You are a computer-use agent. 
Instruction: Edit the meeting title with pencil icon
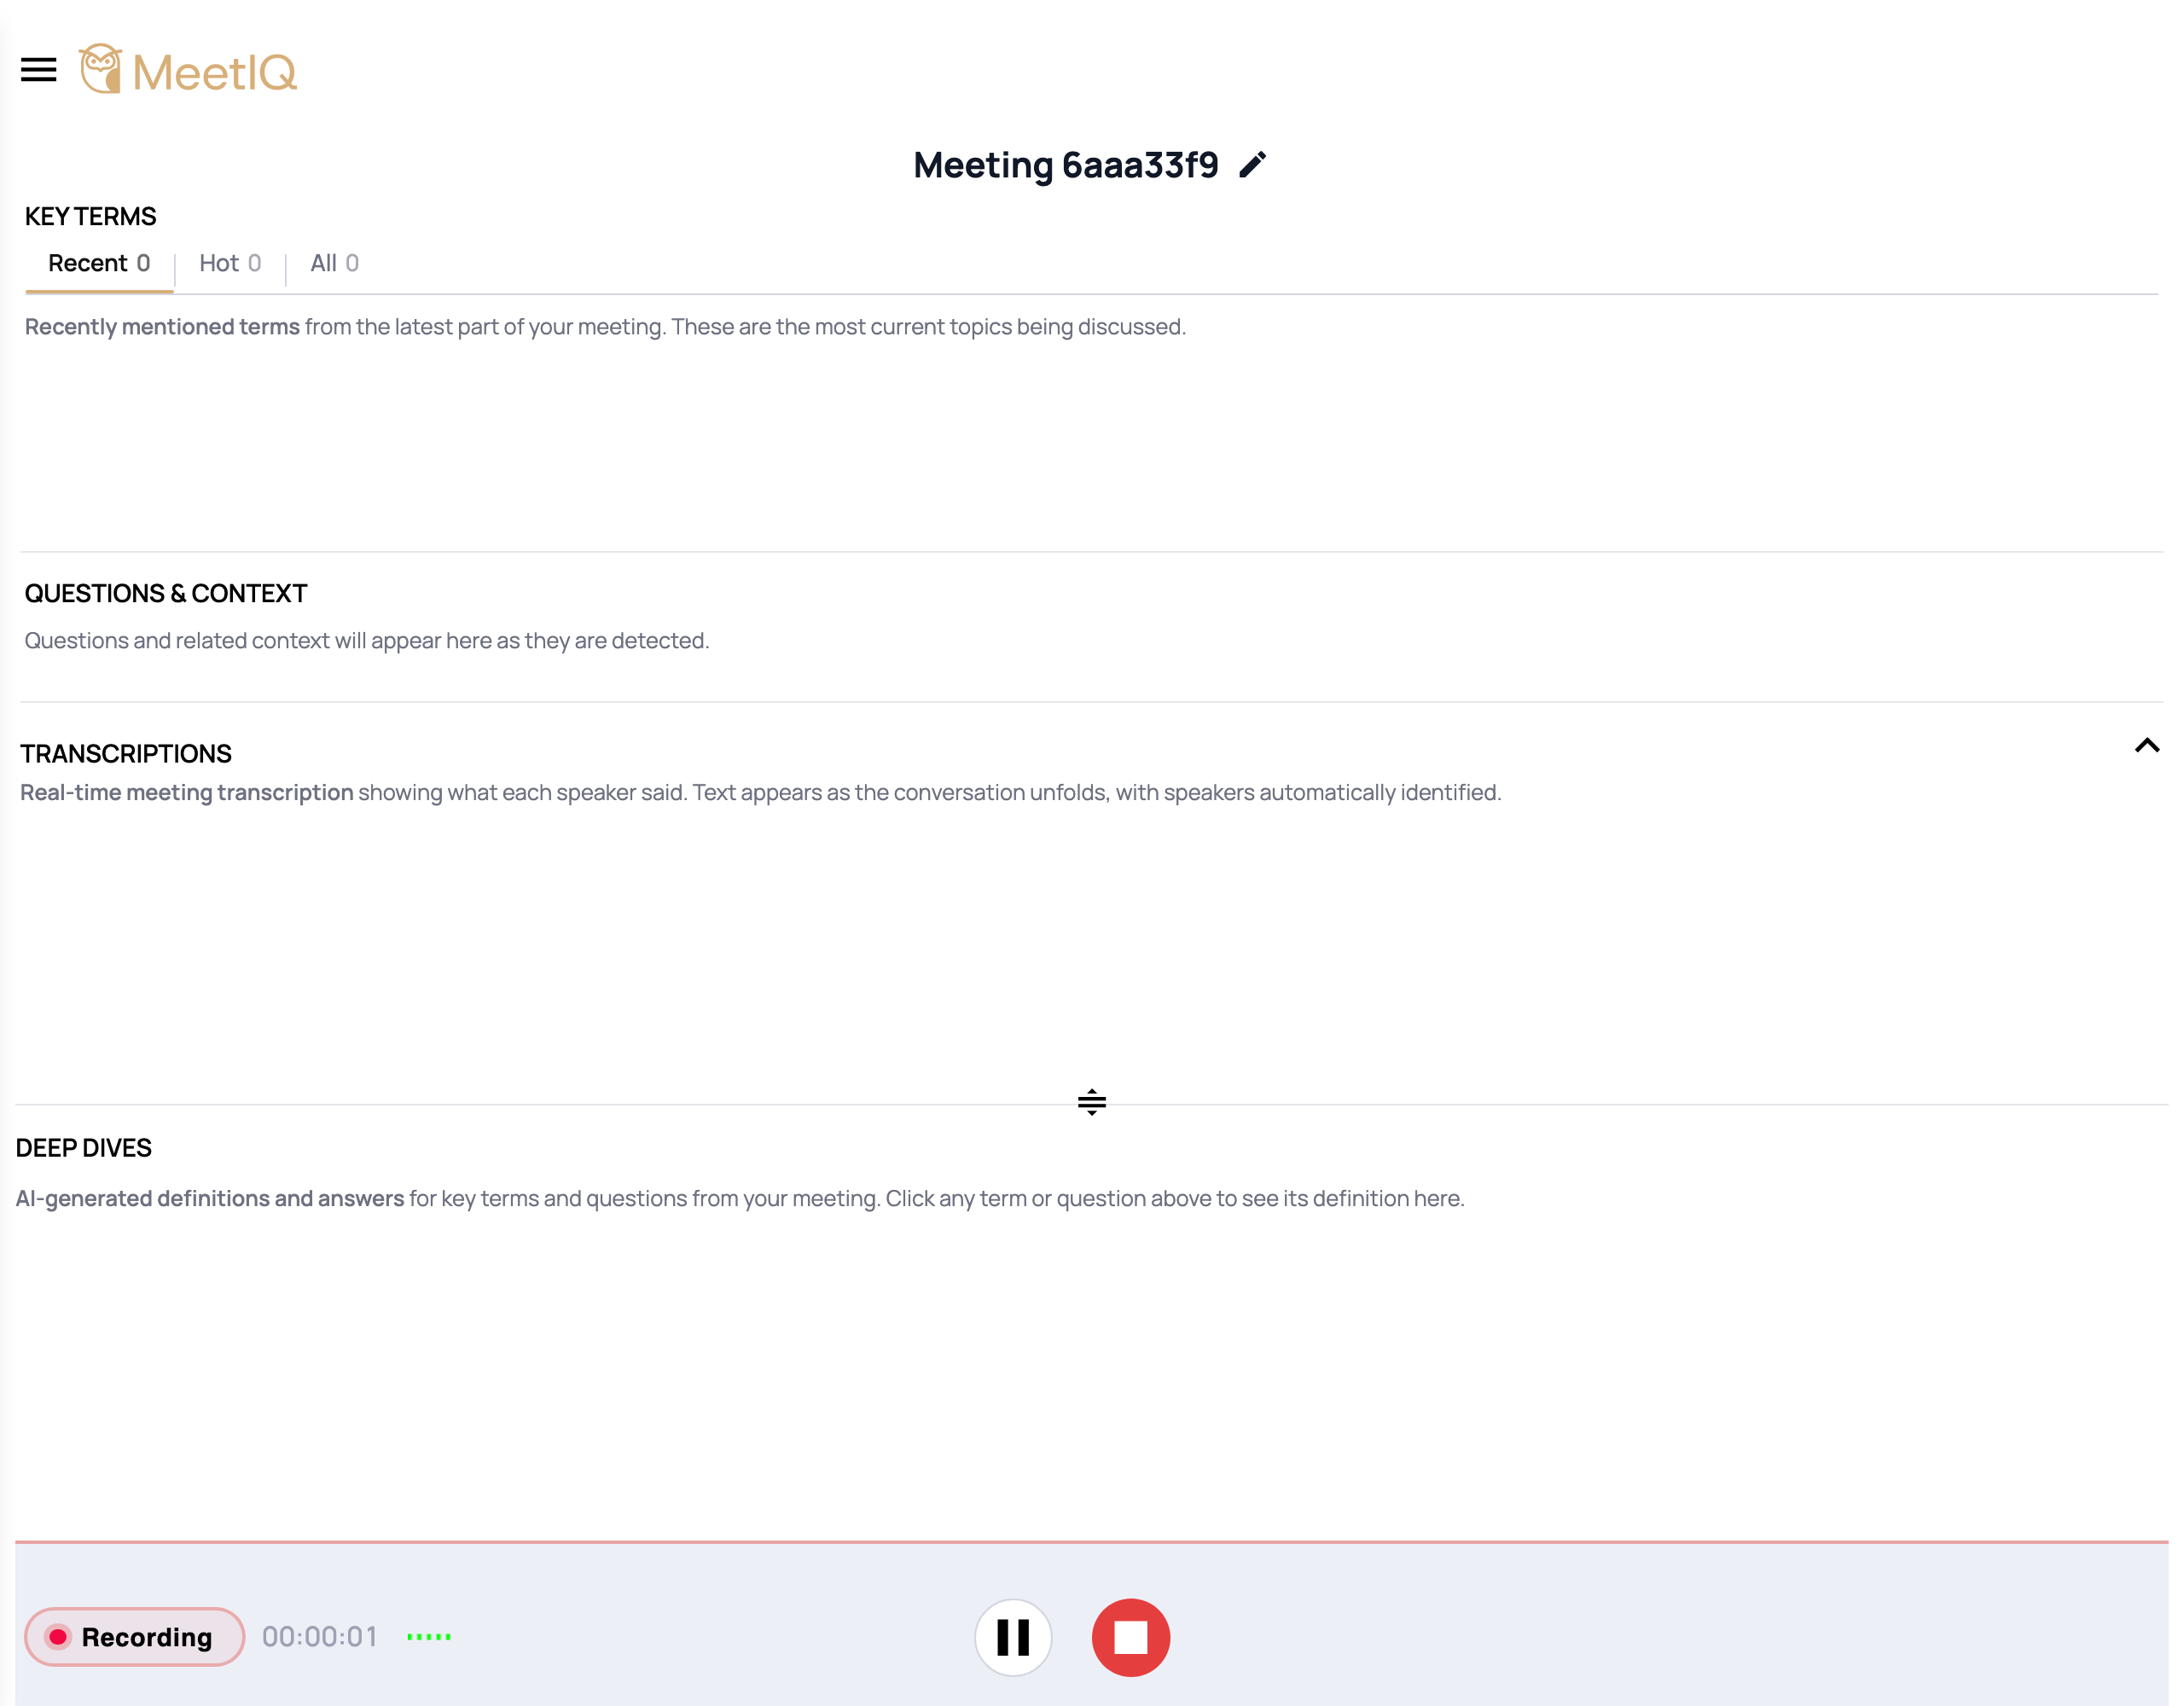(1253, 165)
